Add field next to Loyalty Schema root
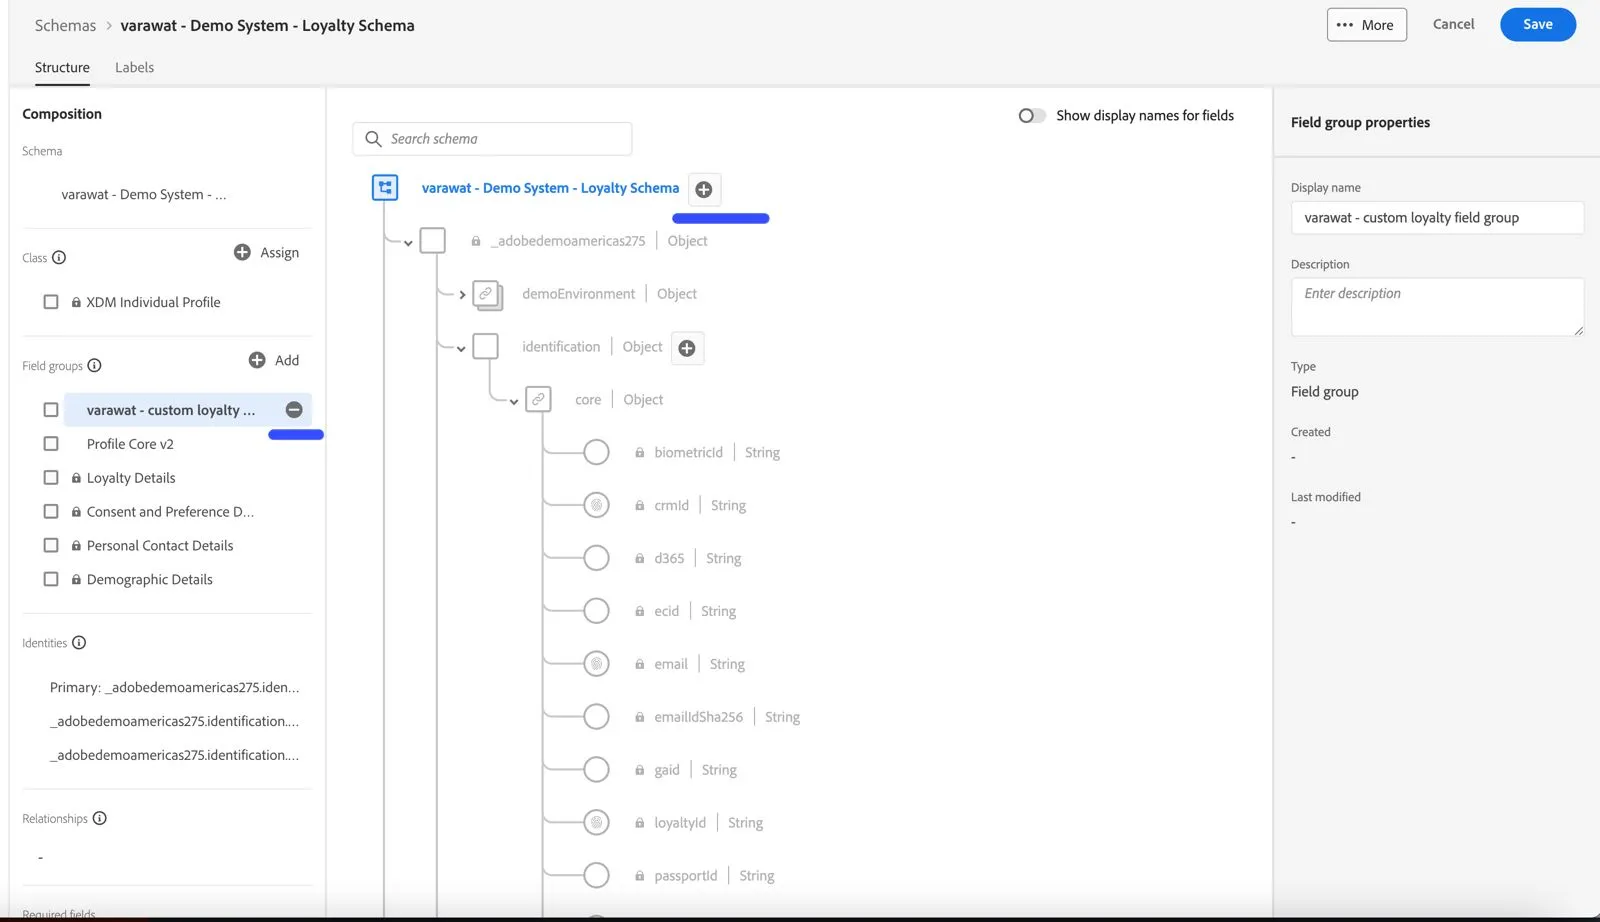This screenshot has width=1600, height=922. (x=704, y=190)
